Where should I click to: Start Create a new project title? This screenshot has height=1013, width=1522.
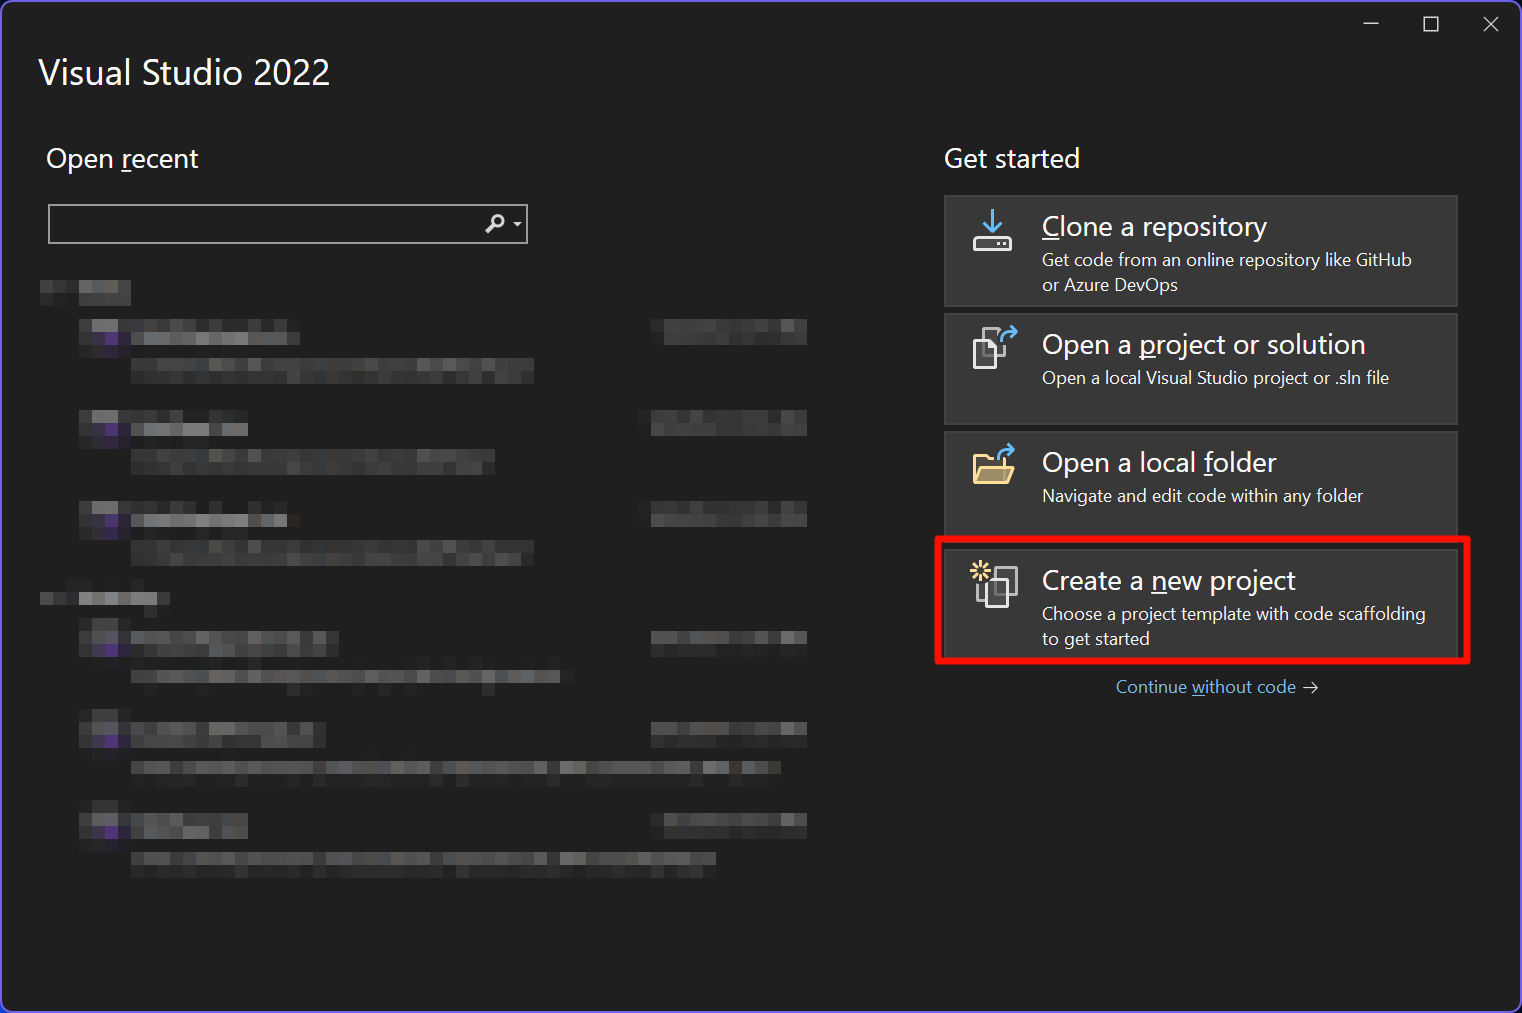click(1168, 581)
